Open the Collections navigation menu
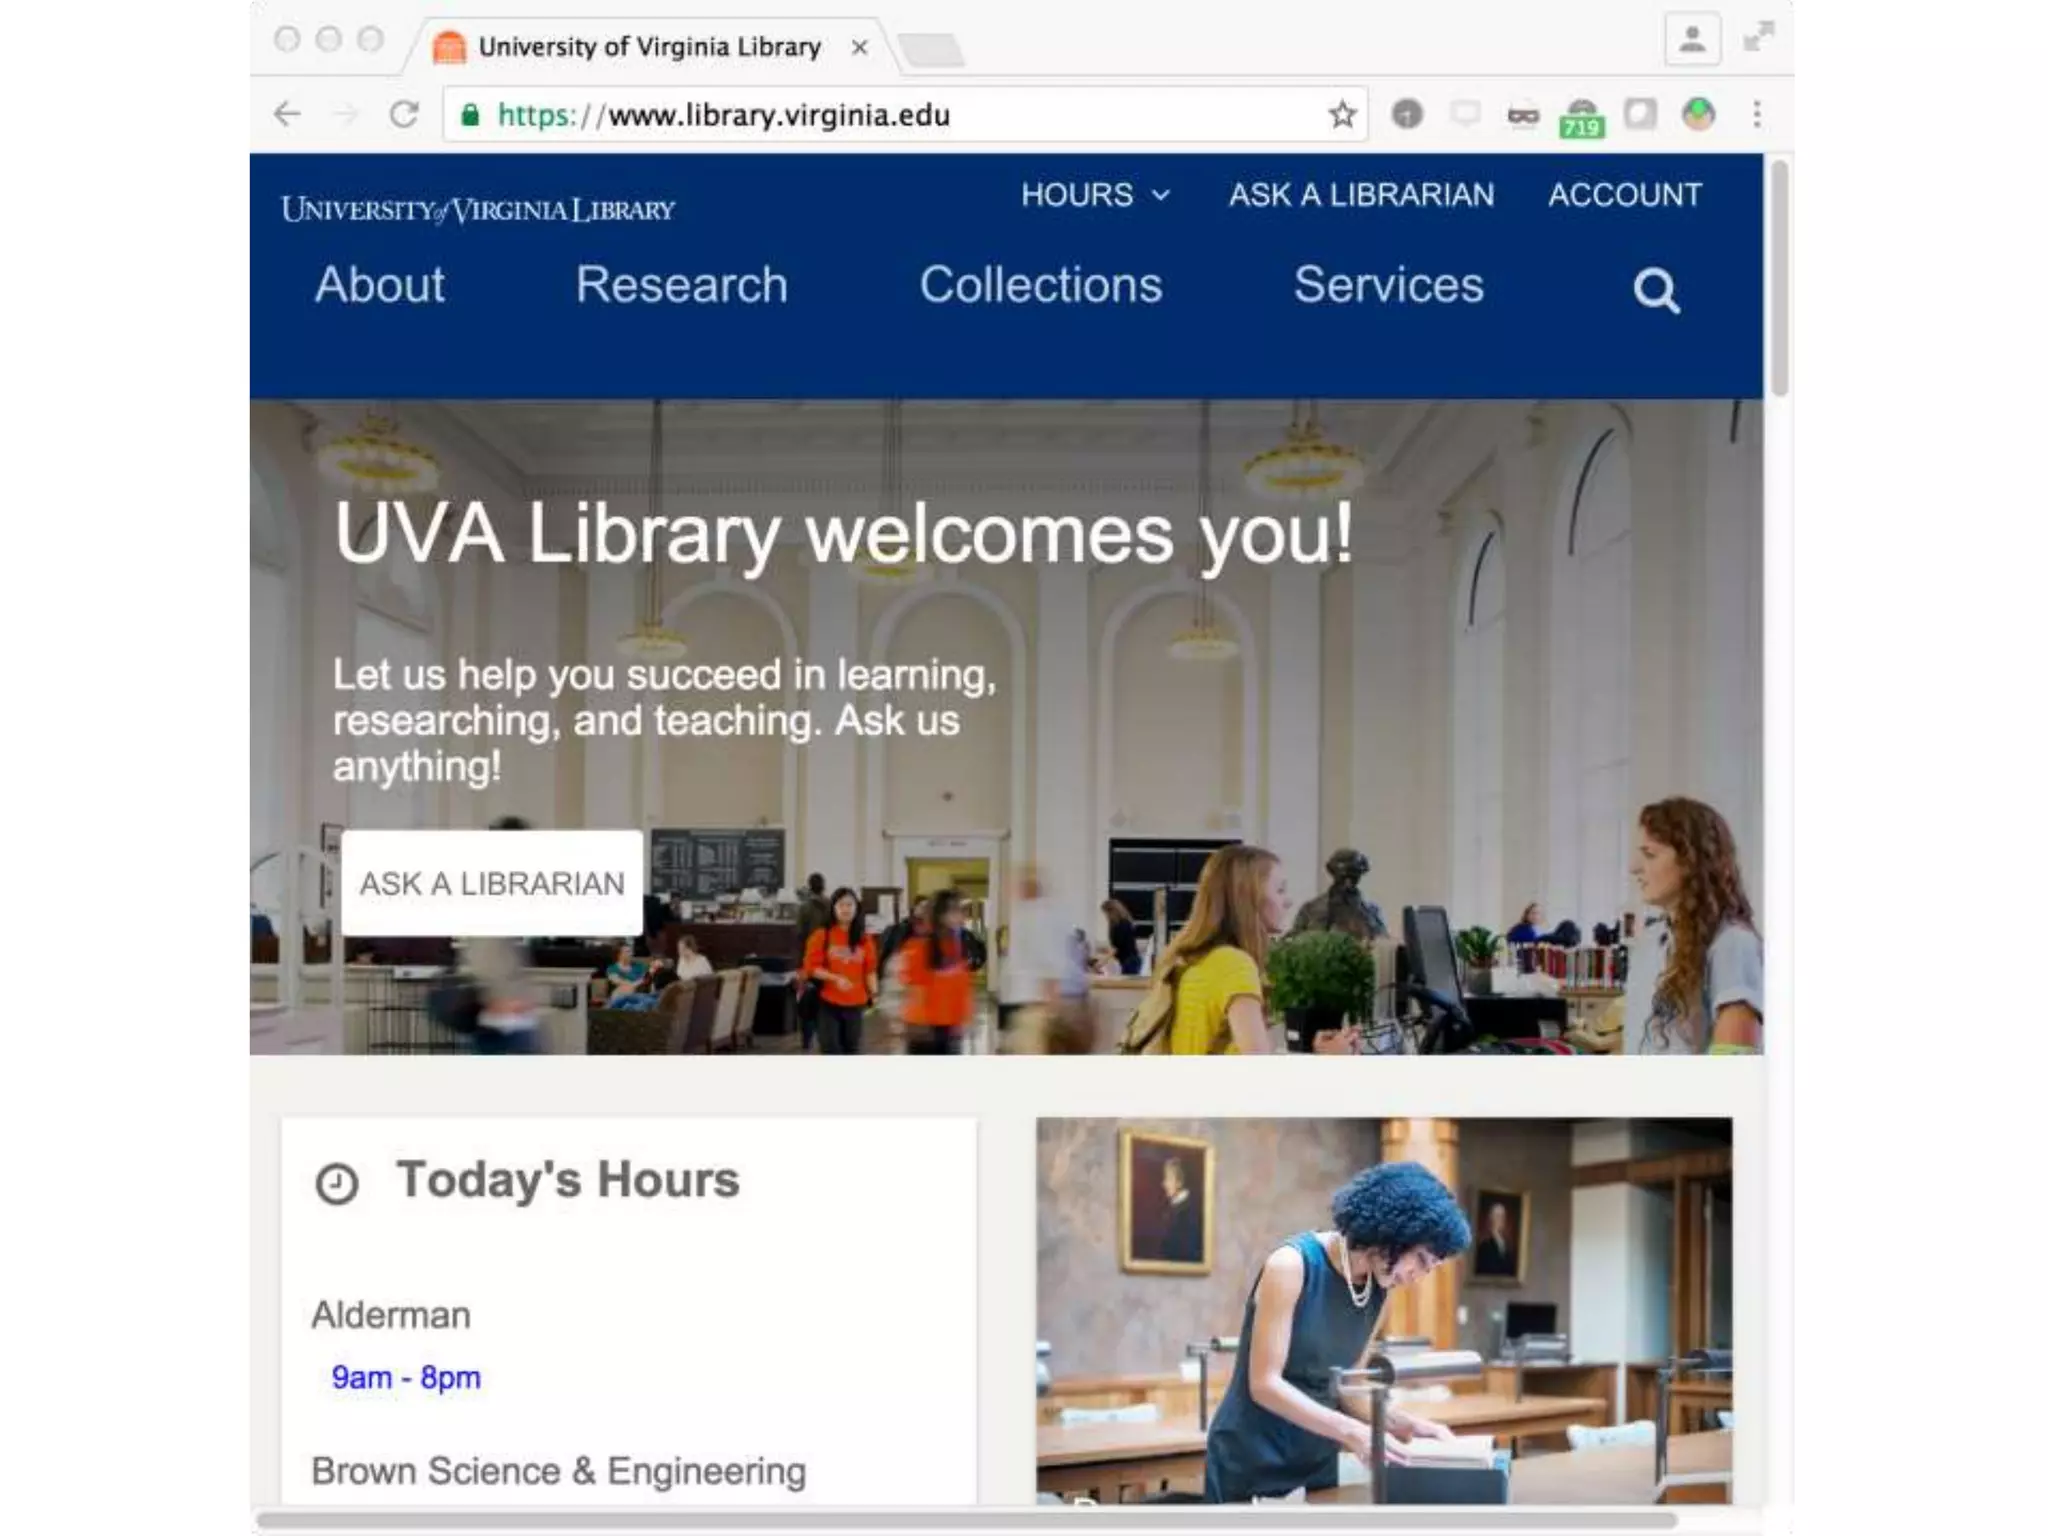Screen dimensions: 2048x1536 pos(1041,285)
